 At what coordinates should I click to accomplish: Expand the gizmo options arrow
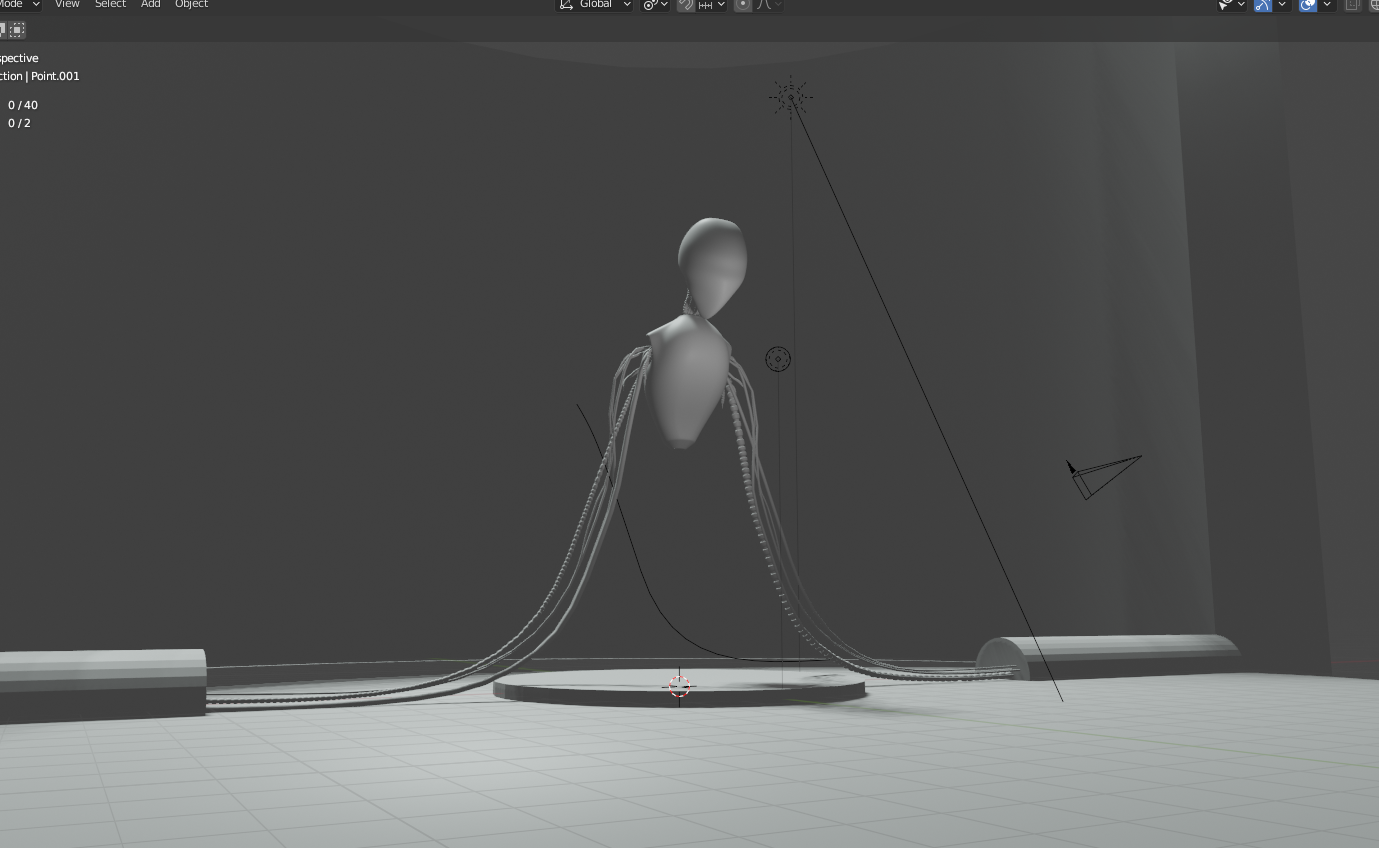click(x=1282, y=5)
